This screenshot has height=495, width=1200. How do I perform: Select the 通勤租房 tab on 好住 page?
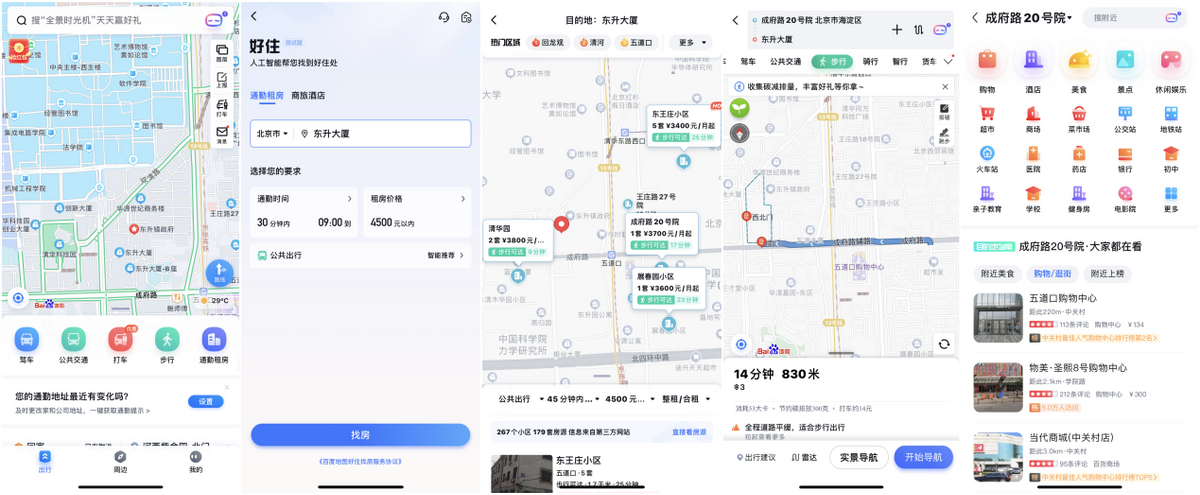coord(267,95)
